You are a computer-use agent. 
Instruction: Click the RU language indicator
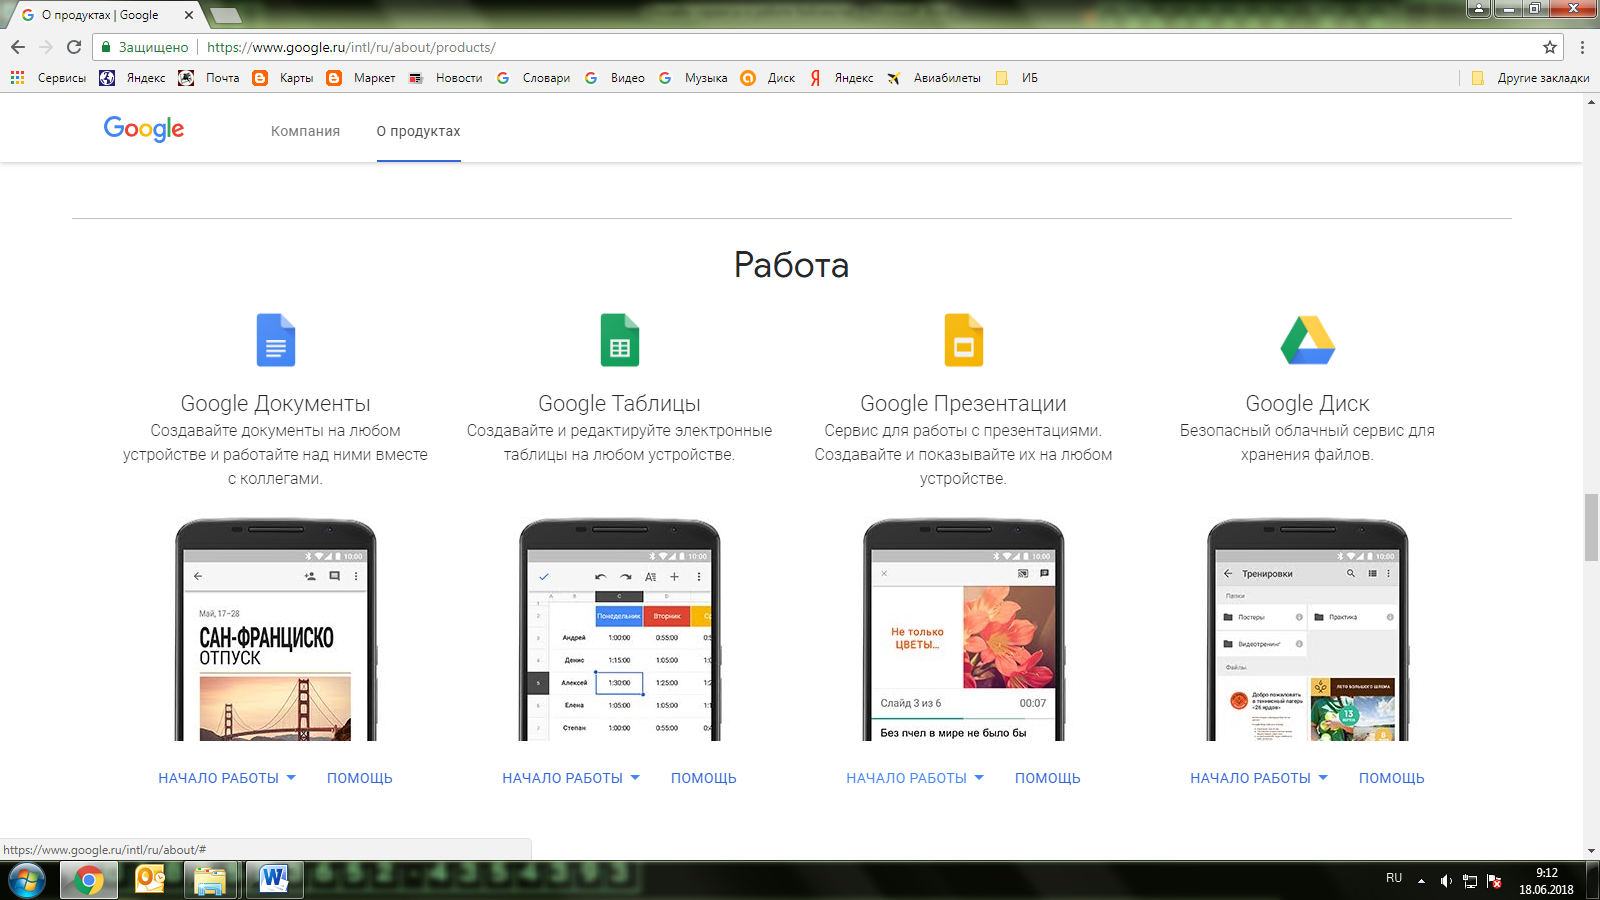click(1394, 878)
